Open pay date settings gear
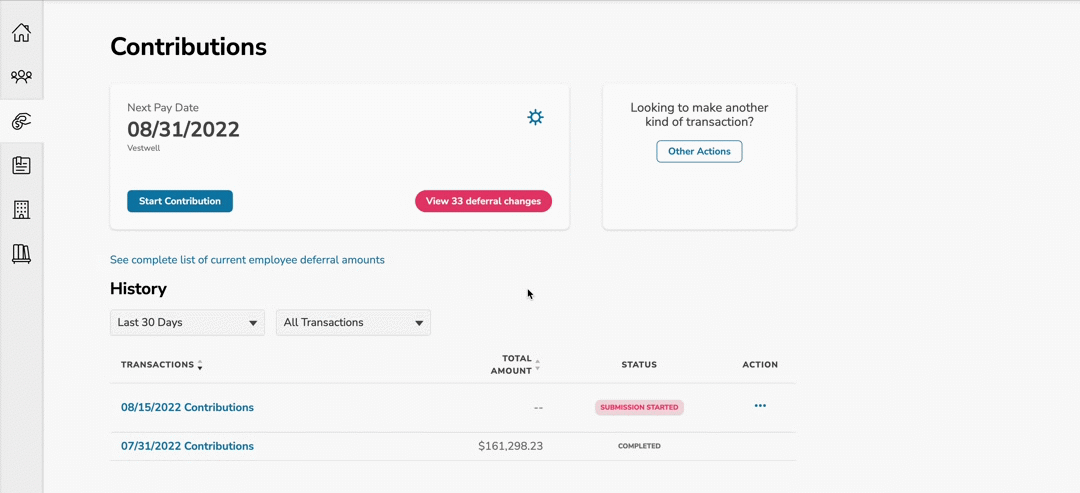 coord(535,118)
